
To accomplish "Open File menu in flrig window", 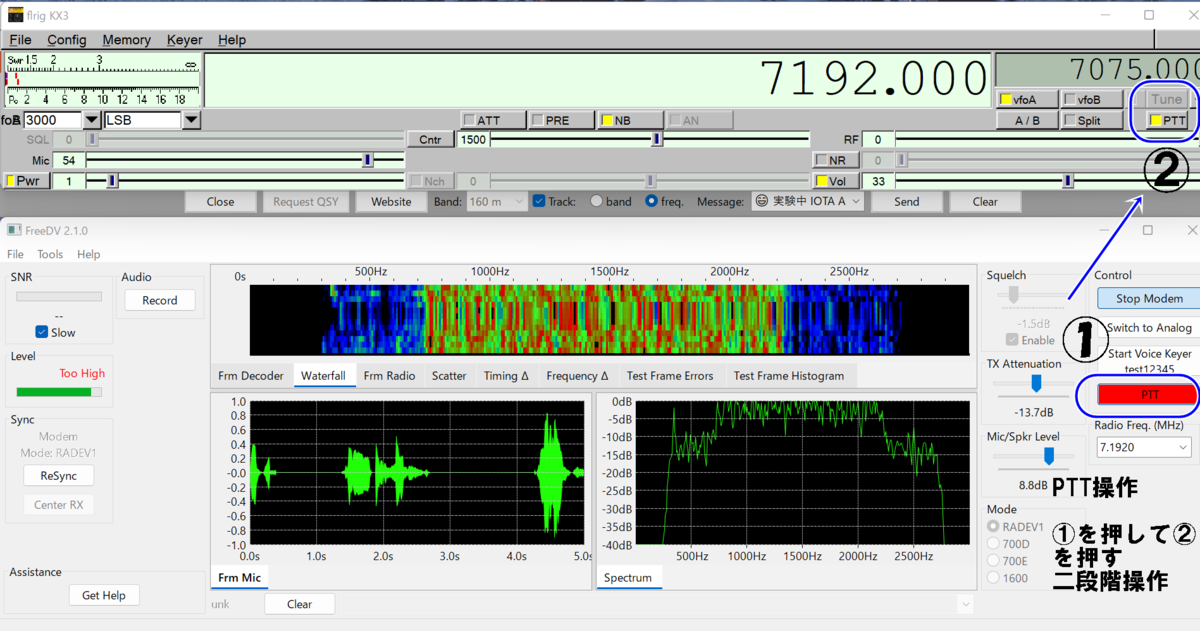I will point(20,40).
